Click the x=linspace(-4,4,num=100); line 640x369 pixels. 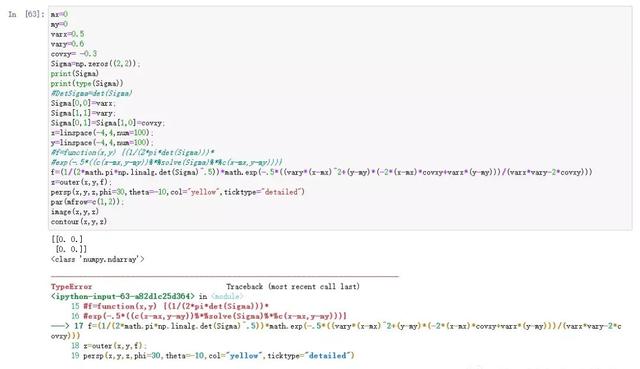point(102,133)
